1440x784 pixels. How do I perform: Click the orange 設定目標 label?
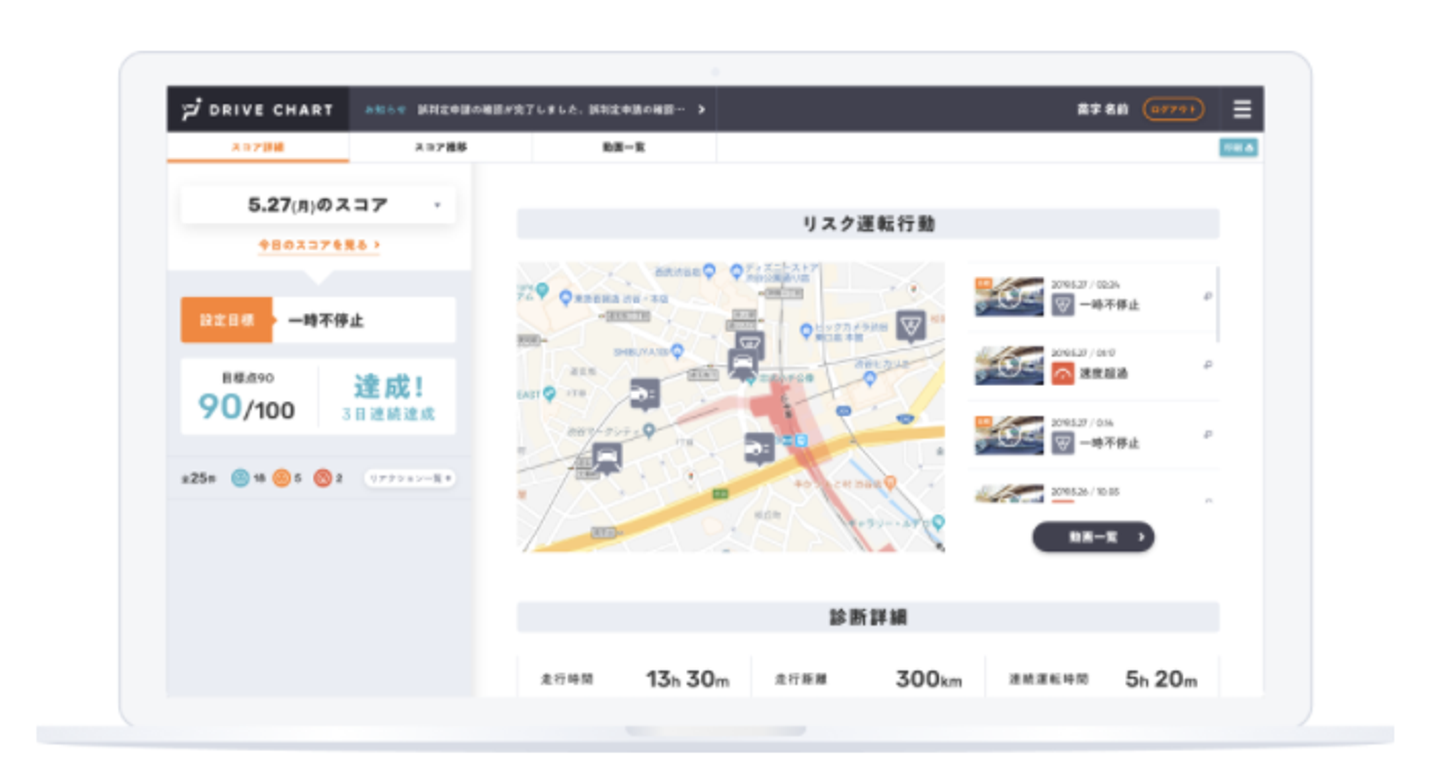(x=227, y=320)
